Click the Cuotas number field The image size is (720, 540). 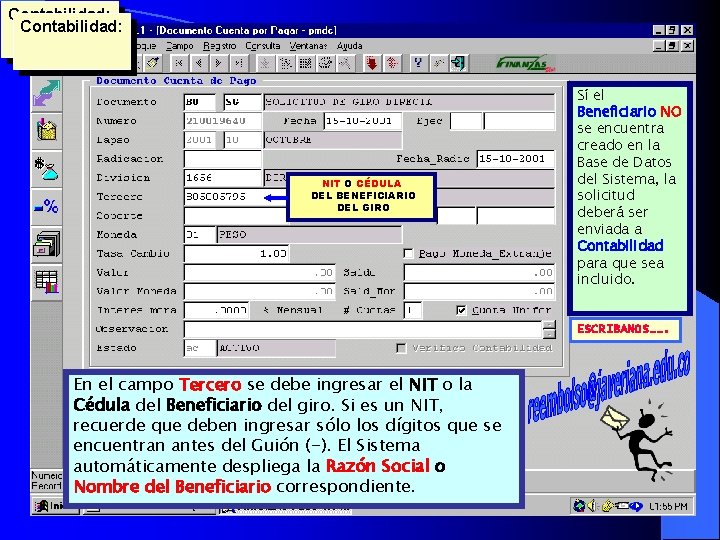coord(413,310)
